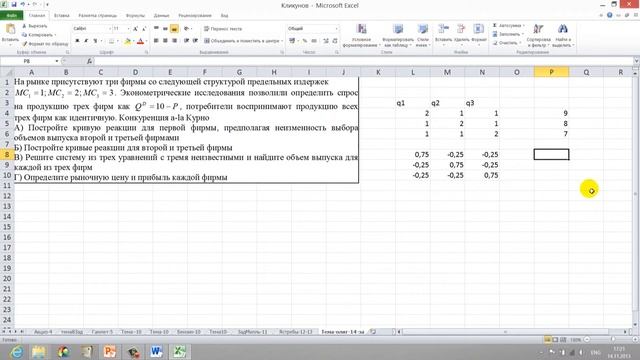The height and width of the screenshot is (360, 640).
Task: Click Format cells (Формат) icon
Action: click(x=478, y=29)
